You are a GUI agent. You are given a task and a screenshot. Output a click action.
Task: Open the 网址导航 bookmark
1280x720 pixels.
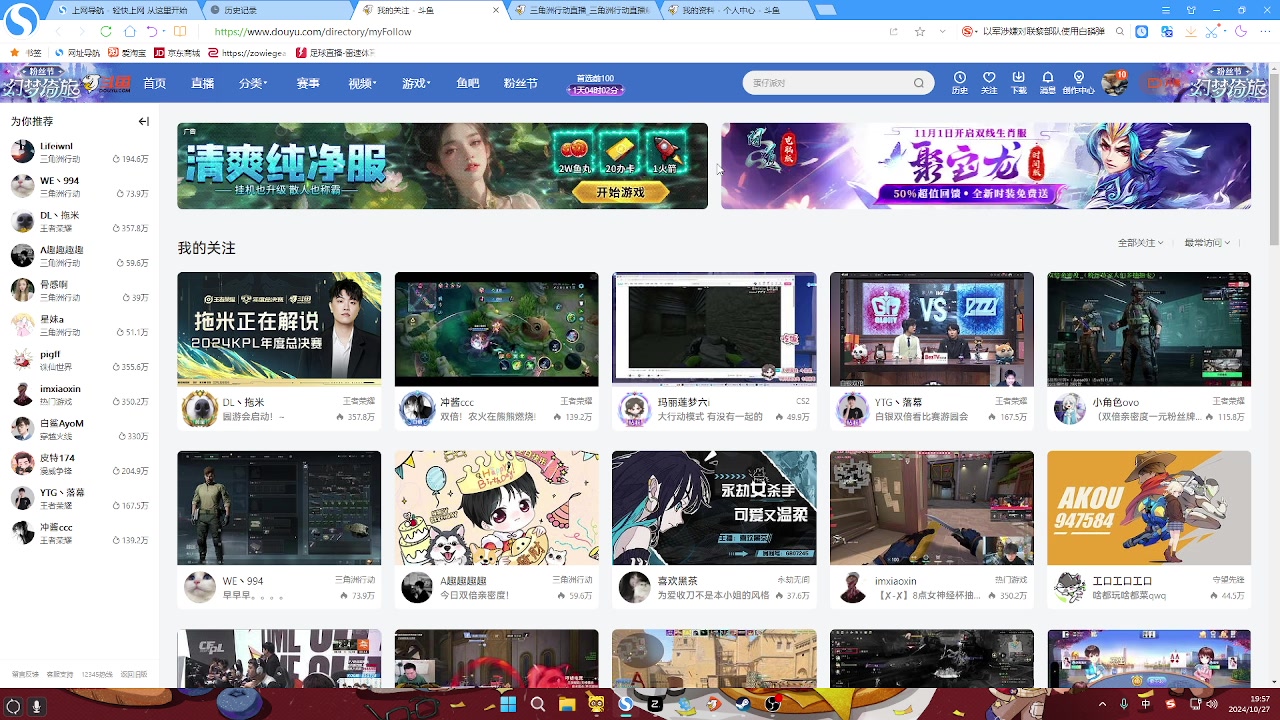pyautogui.click(x=77, y=53)
